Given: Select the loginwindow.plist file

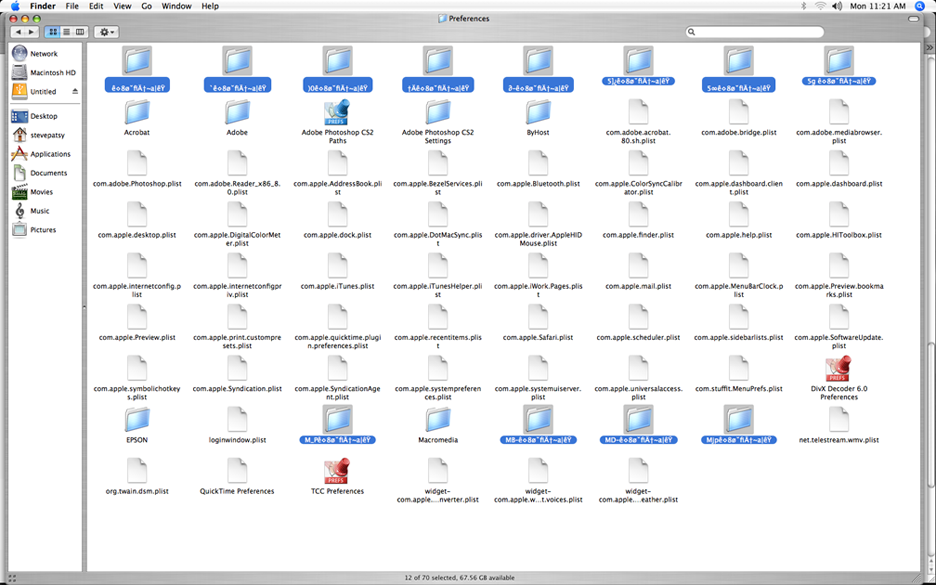Looking at the screenshot, I should (x=237, y=421).
